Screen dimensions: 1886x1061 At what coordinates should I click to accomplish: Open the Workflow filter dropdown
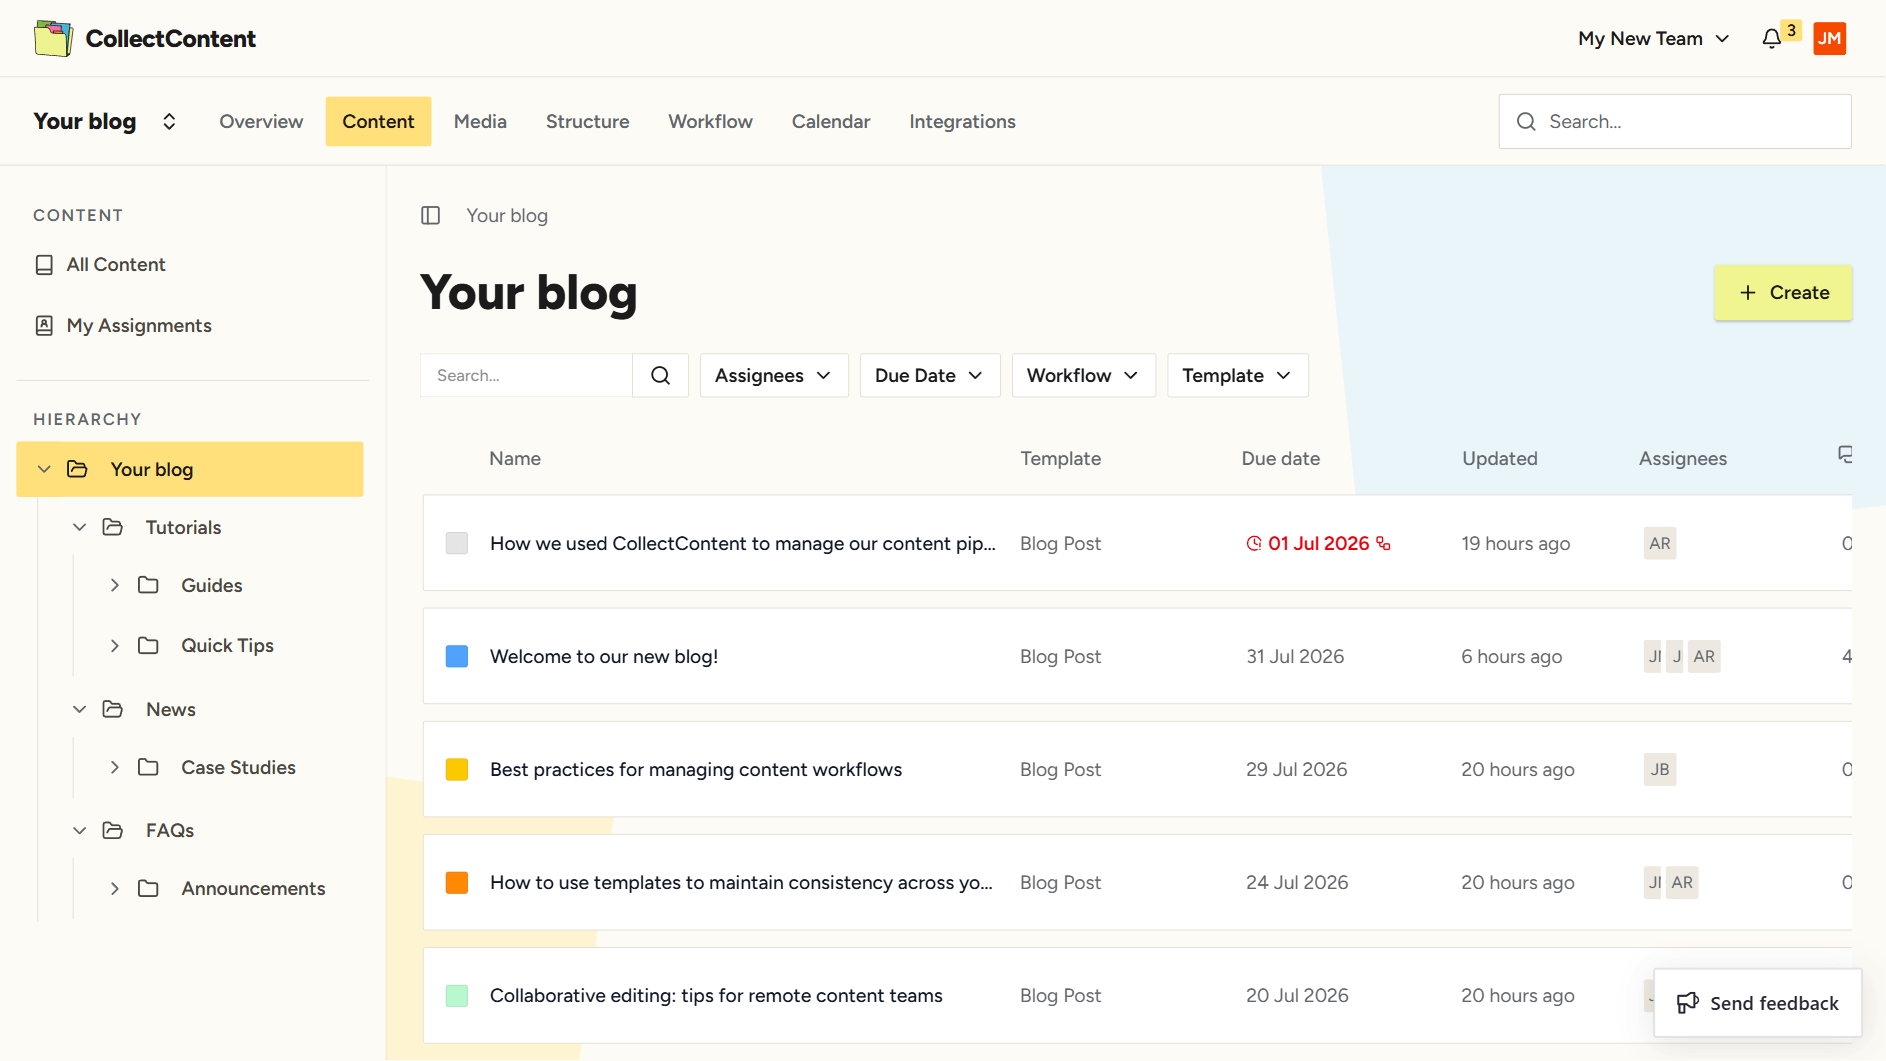tap(1083, 375)
